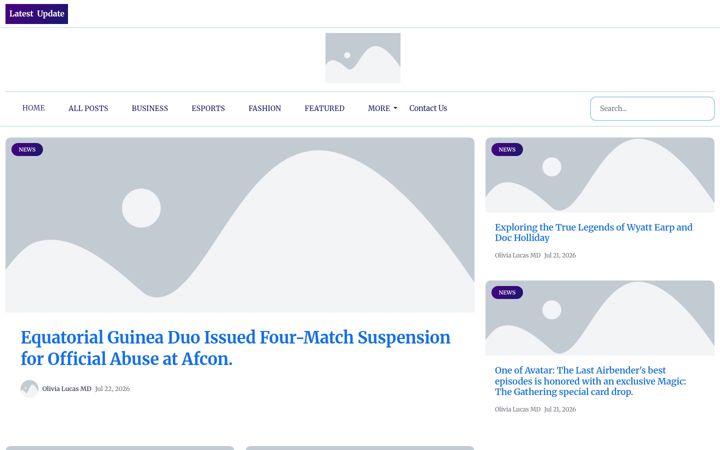The height and width of the screenshot is (450, 720).
Task: Select the Jul 22, 2026 post date
Action: [x=112, y=389]
